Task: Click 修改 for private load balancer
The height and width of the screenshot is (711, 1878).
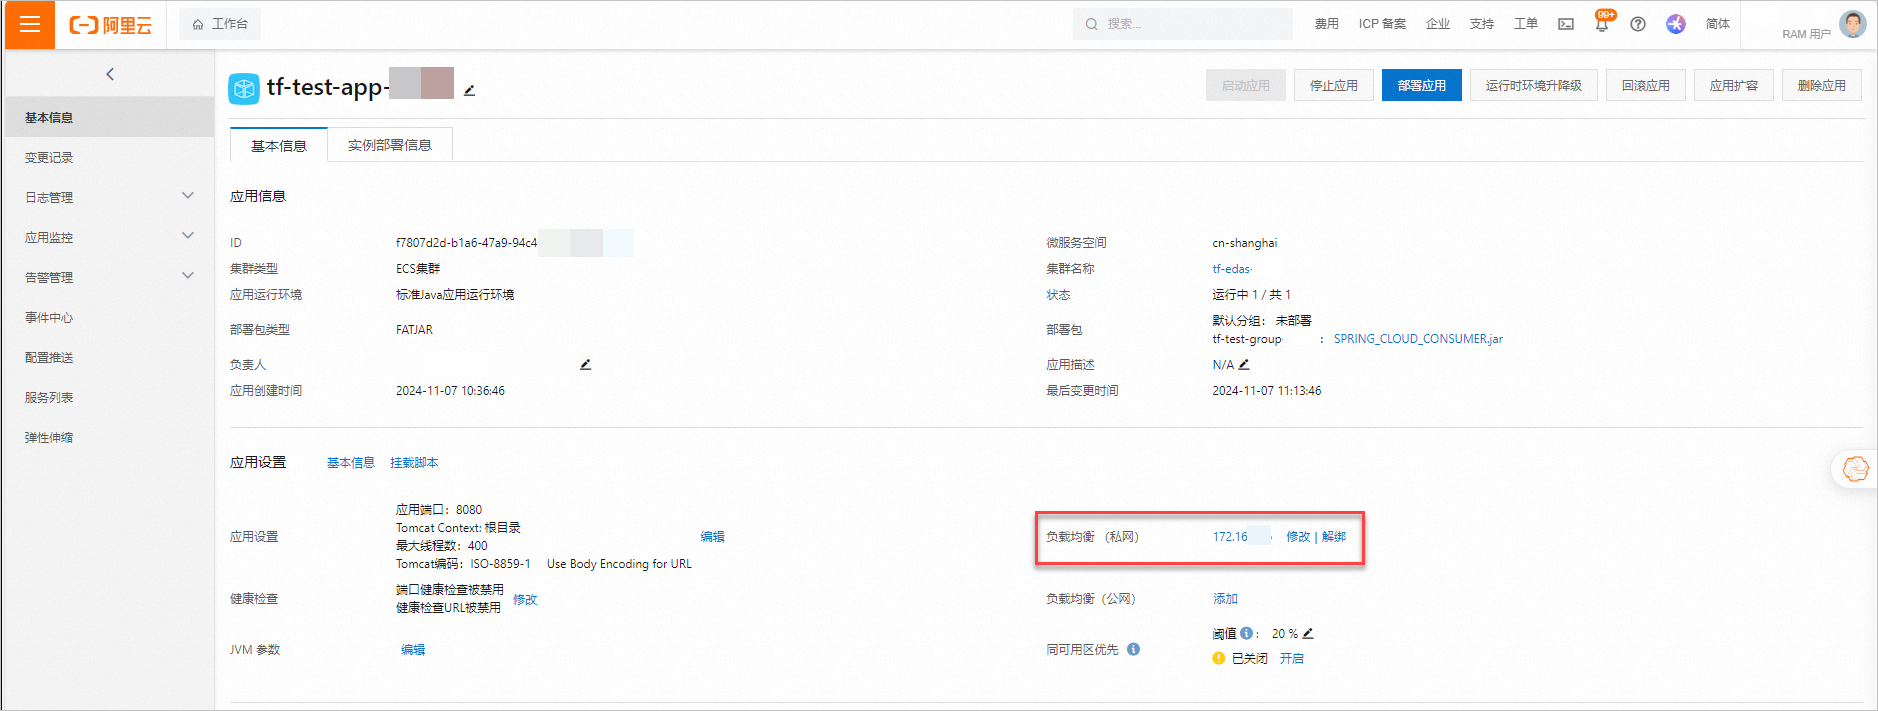Action: point(1298,537)
